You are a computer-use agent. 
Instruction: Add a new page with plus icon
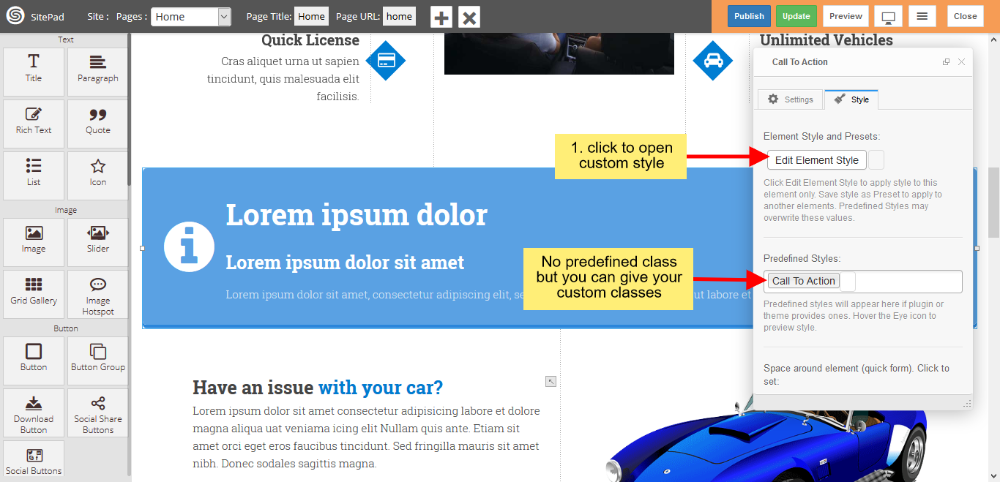441,17
